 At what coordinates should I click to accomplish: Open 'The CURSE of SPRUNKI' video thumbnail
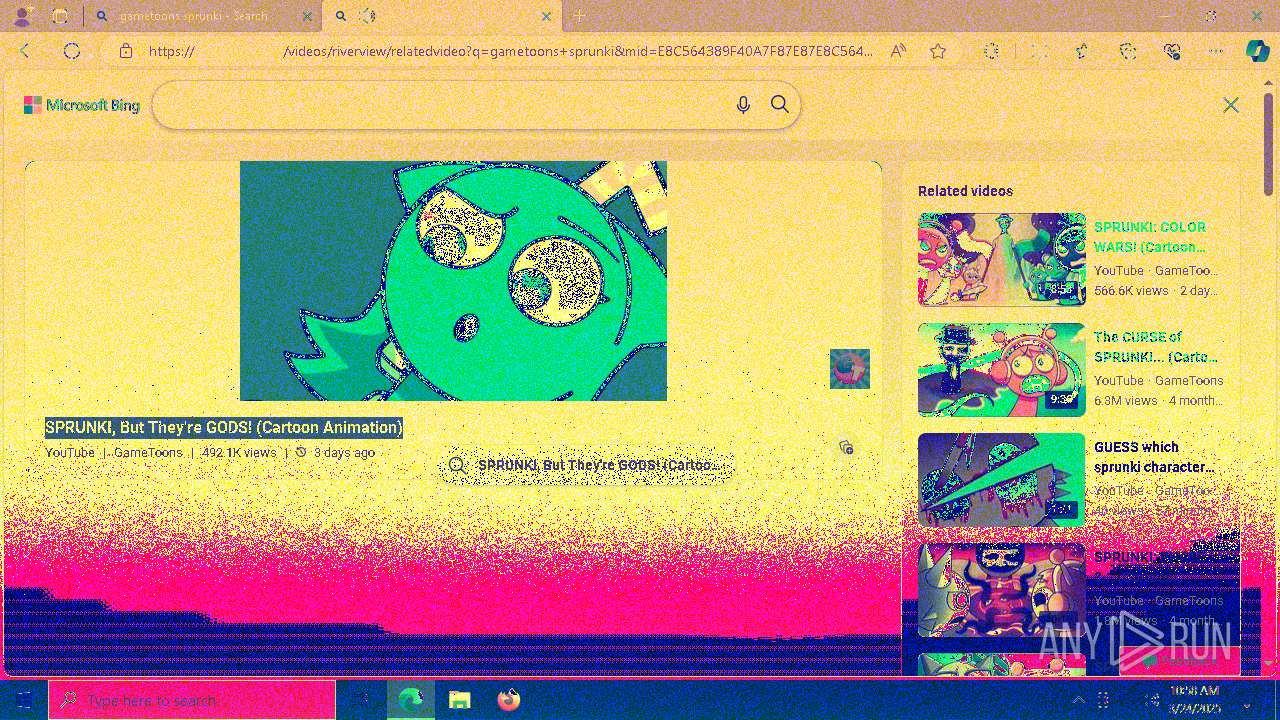point(1002,369)
